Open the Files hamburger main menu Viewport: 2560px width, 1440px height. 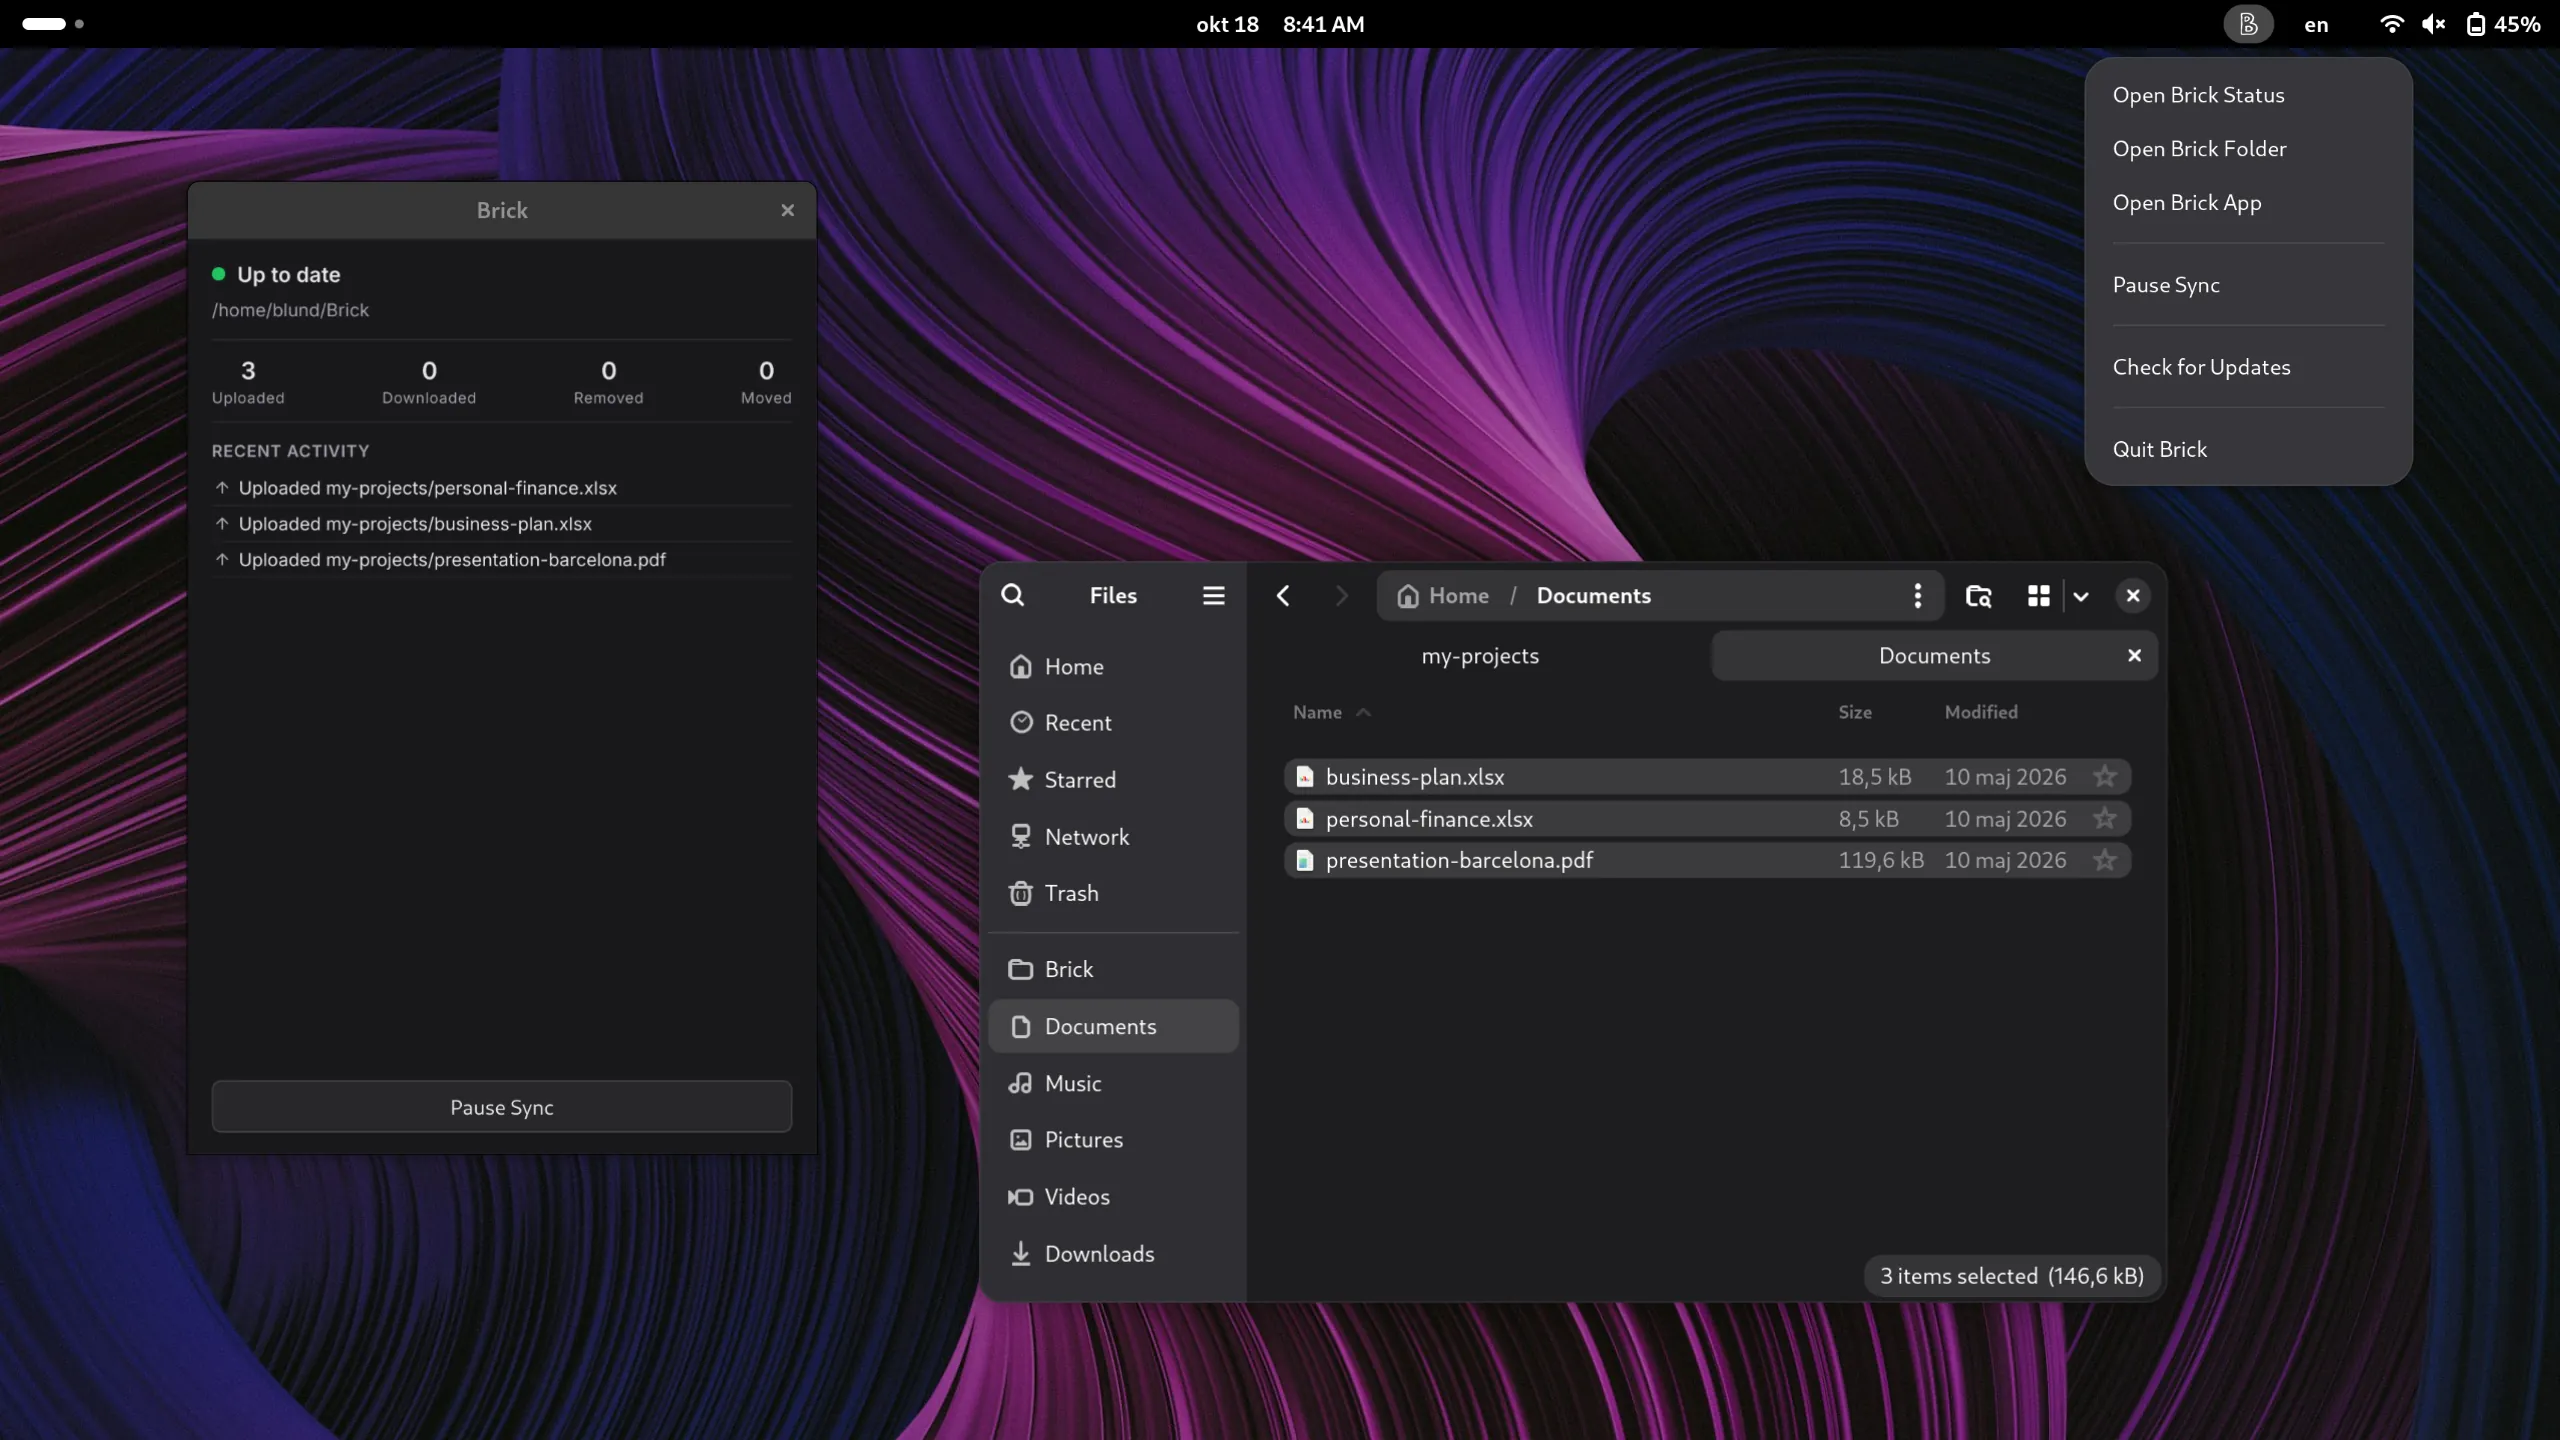click(x=1213, y=596)
